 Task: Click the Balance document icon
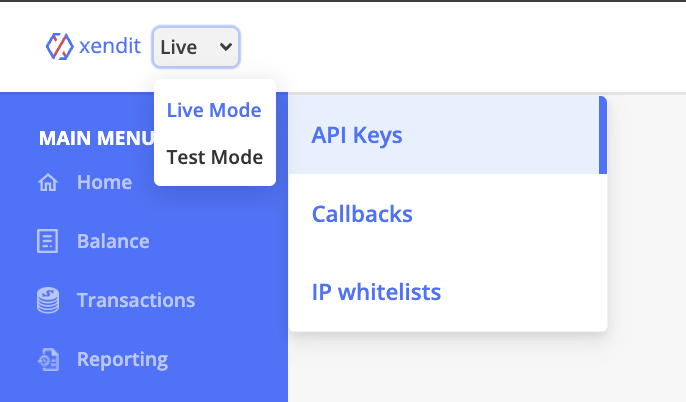pyautogui.click(x=47, y=241)
